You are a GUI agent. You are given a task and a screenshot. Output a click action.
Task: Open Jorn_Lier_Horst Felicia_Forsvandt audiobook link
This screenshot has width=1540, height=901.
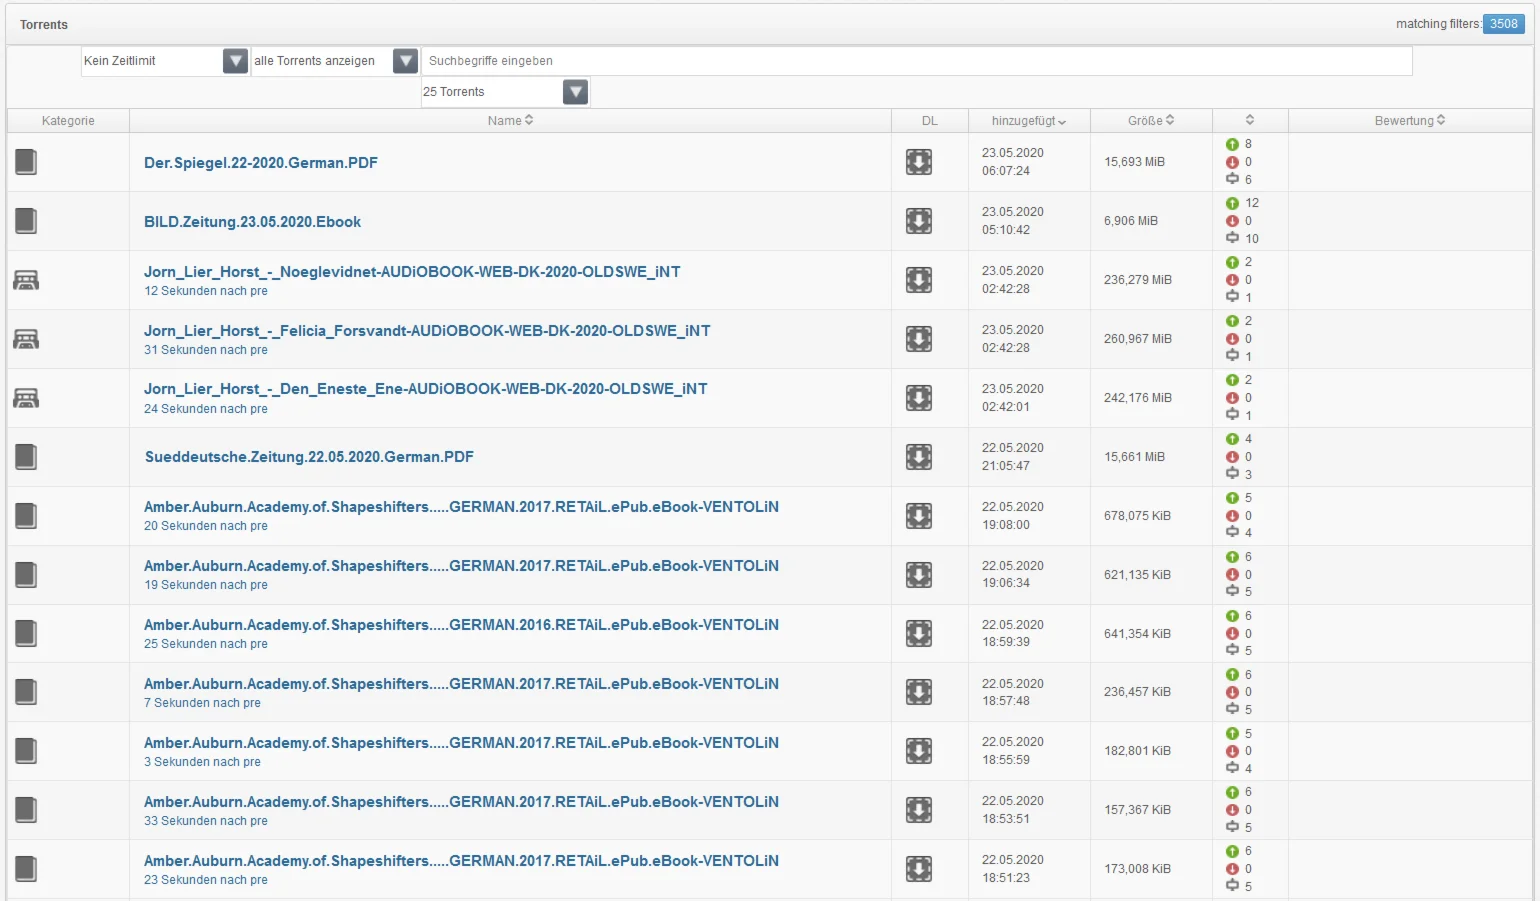pyautogui.click(x=427, y=331)
